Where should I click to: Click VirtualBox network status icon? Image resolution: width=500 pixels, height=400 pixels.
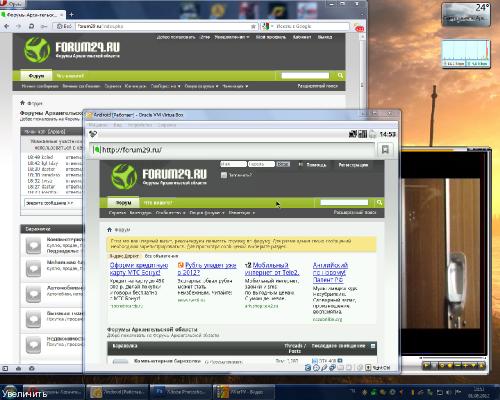[332, 368]
